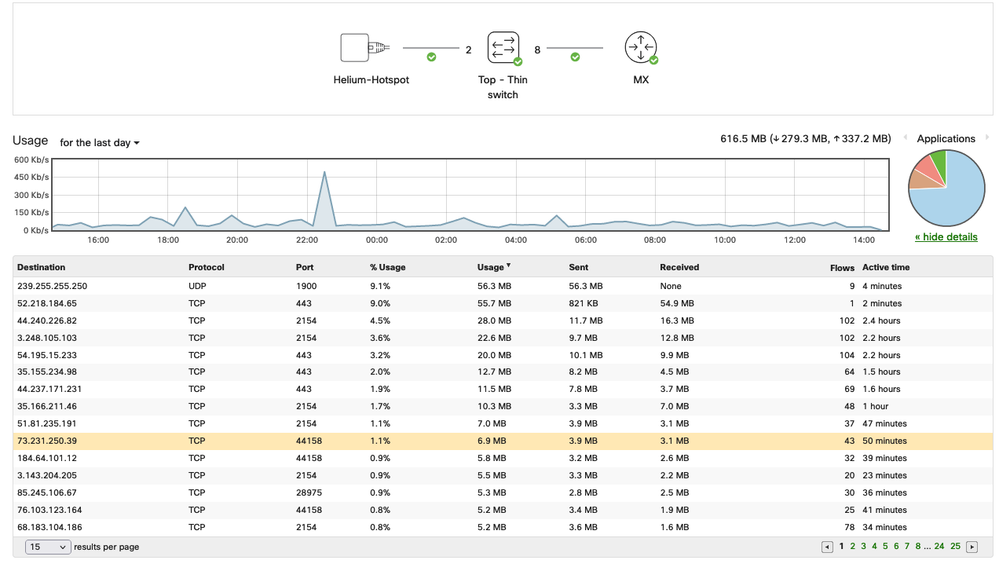
Task: Go to page 8 of results
Action: click(x=917, y=546)
